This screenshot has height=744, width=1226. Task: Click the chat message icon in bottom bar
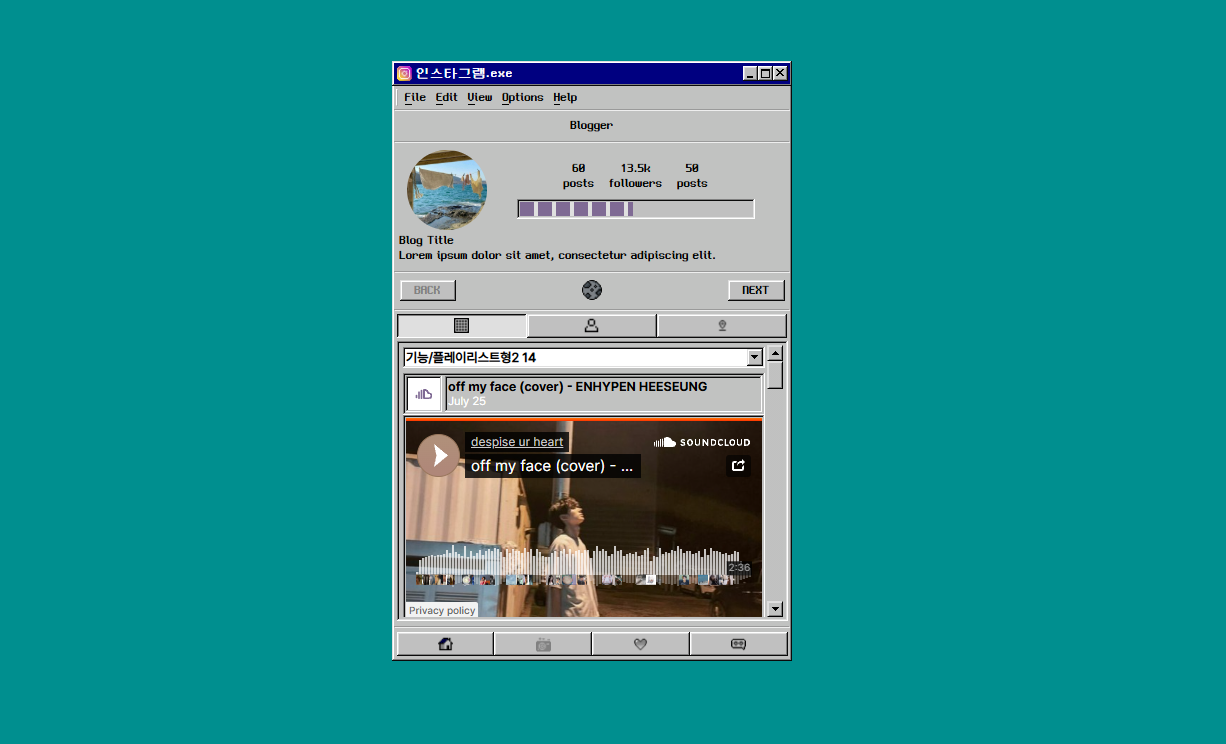(x=739, y=644)
